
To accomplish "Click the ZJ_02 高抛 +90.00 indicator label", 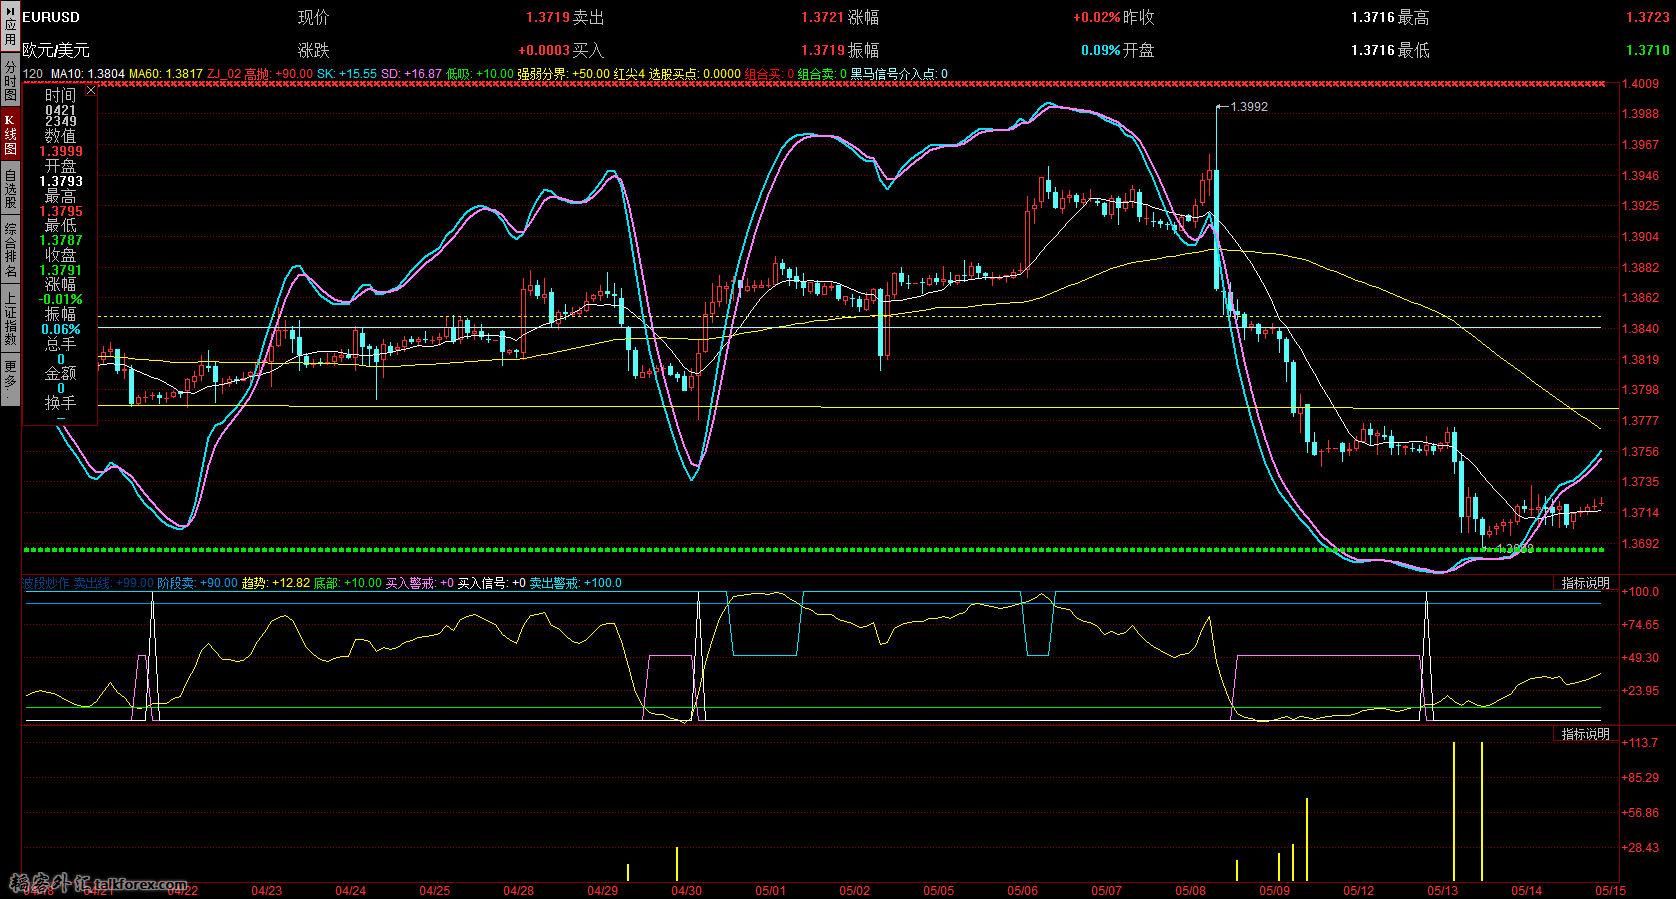I will pyautogui.click(x=260, y=74).
